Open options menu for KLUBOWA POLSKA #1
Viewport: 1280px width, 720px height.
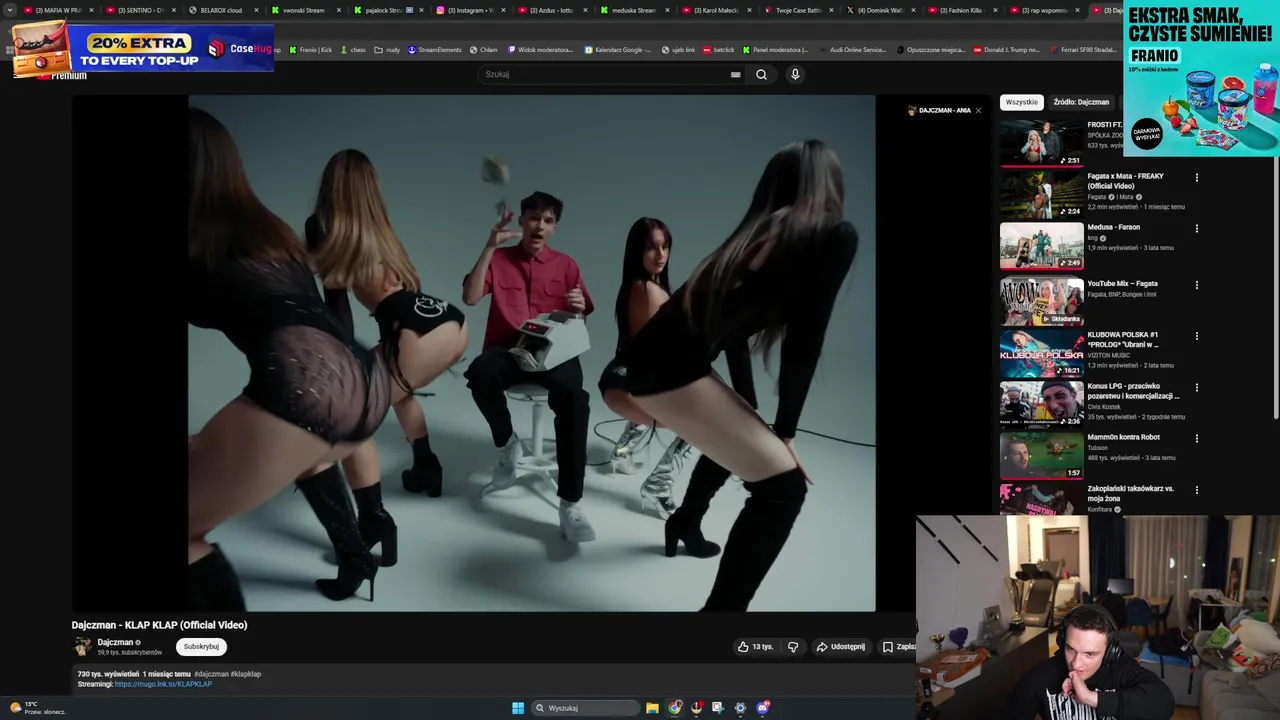pyautogui.click(x=1197, y=336)
